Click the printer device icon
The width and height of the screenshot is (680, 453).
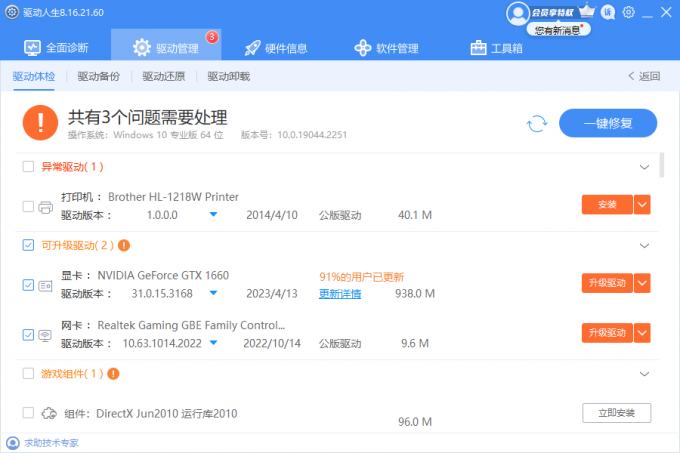(46, 207)
